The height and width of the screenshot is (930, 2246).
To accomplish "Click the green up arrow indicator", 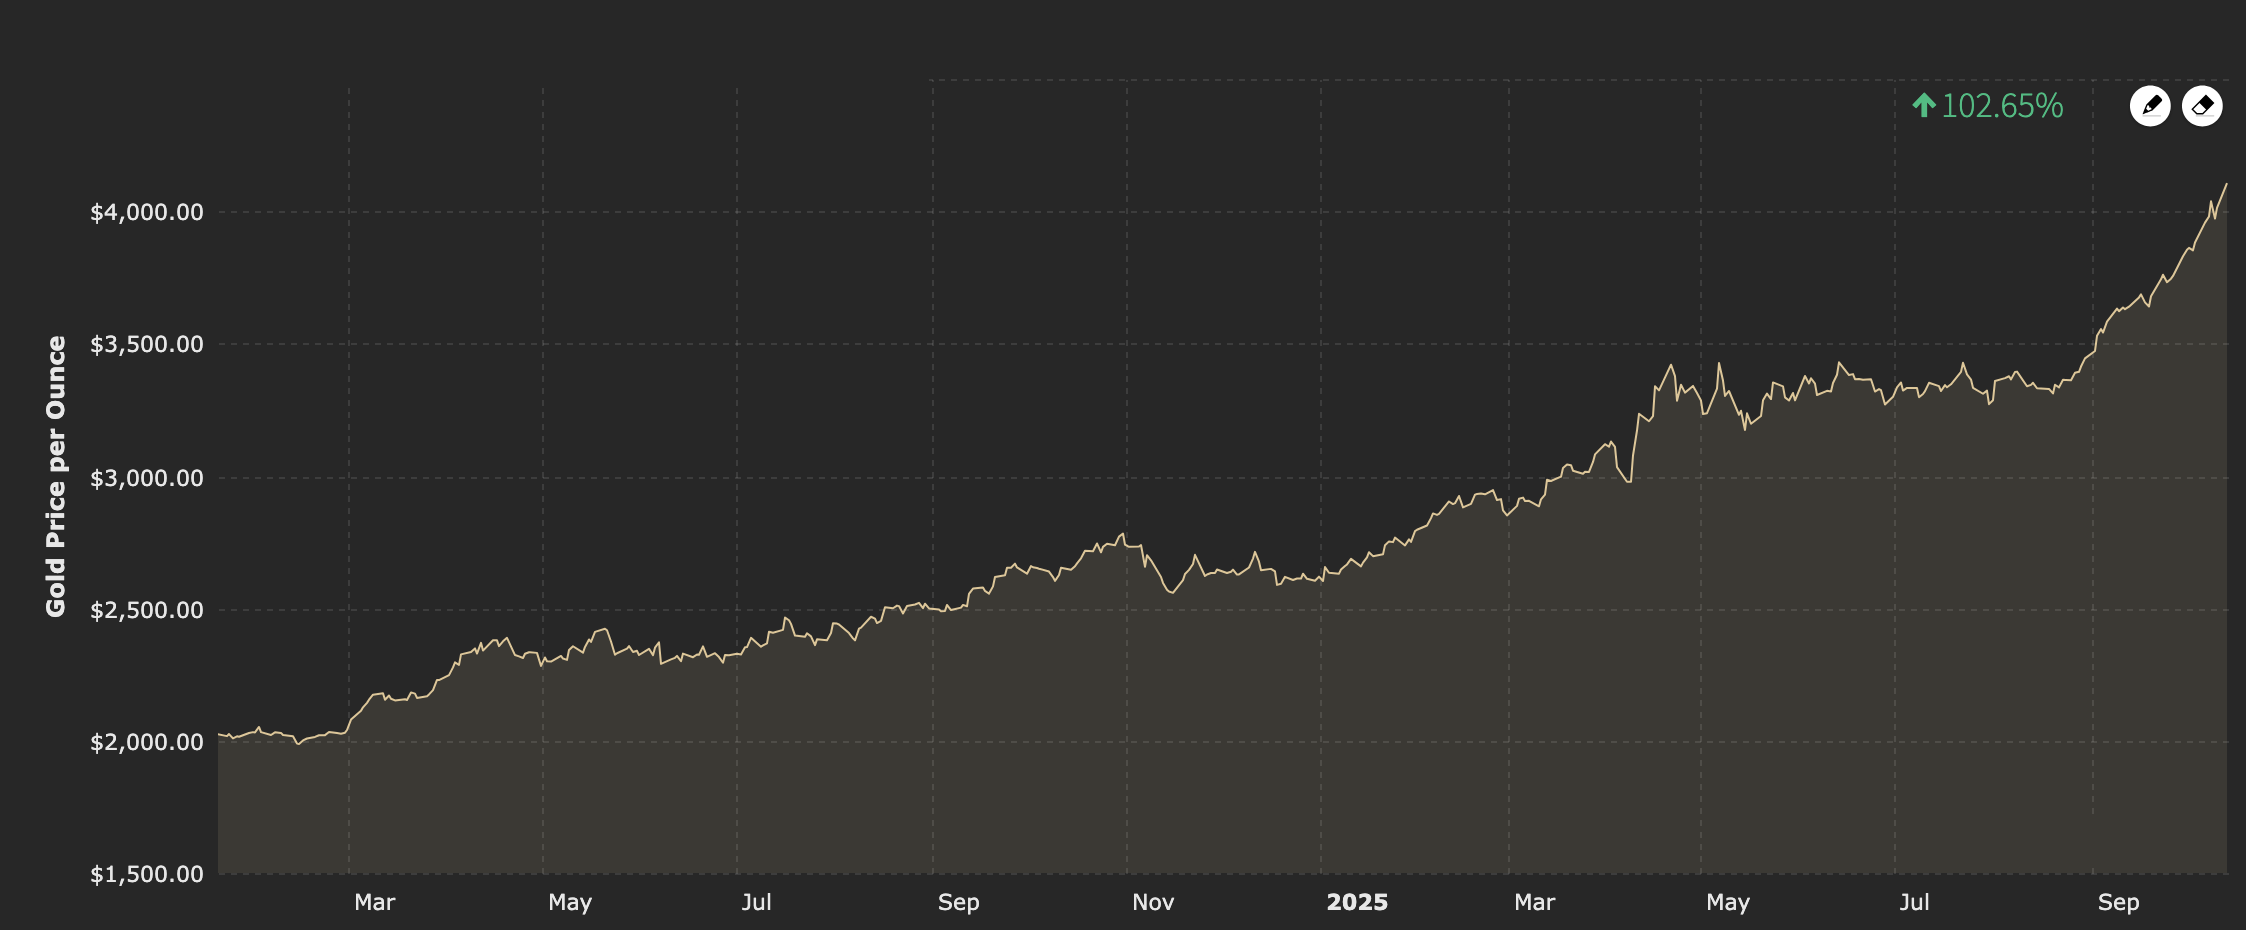I will 1924,106.
